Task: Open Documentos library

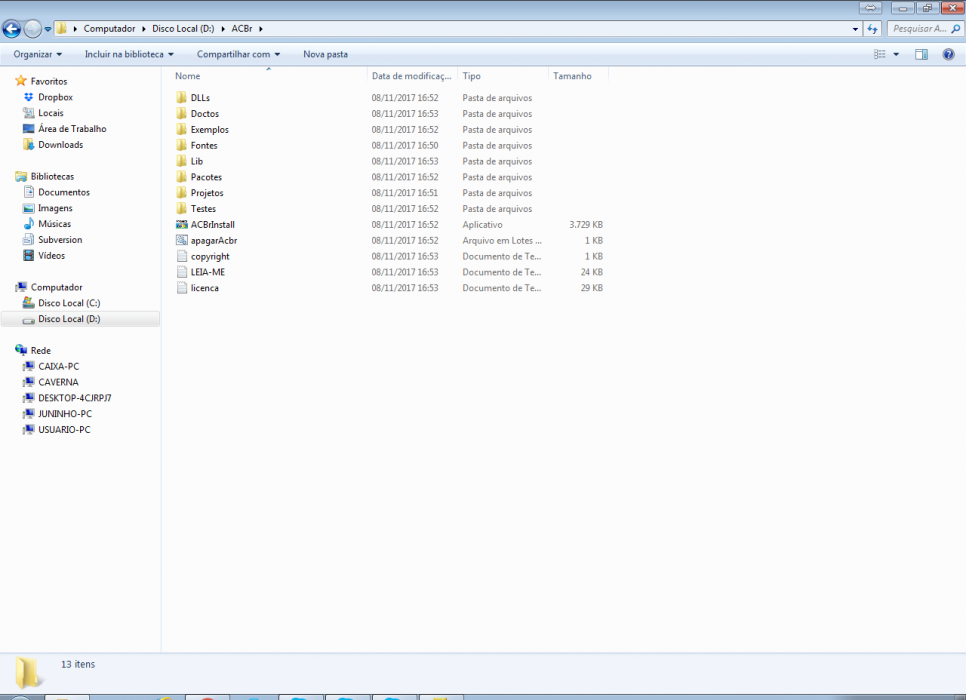Action: click(63, 192)
